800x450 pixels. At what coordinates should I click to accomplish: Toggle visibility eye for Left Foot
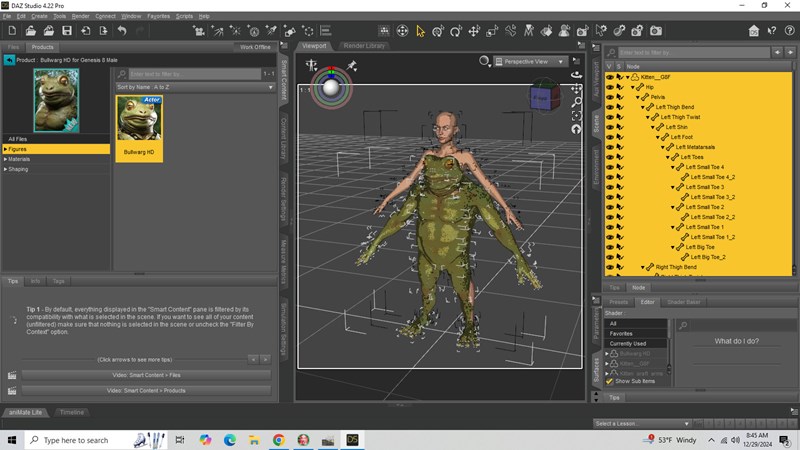[610, 137]
